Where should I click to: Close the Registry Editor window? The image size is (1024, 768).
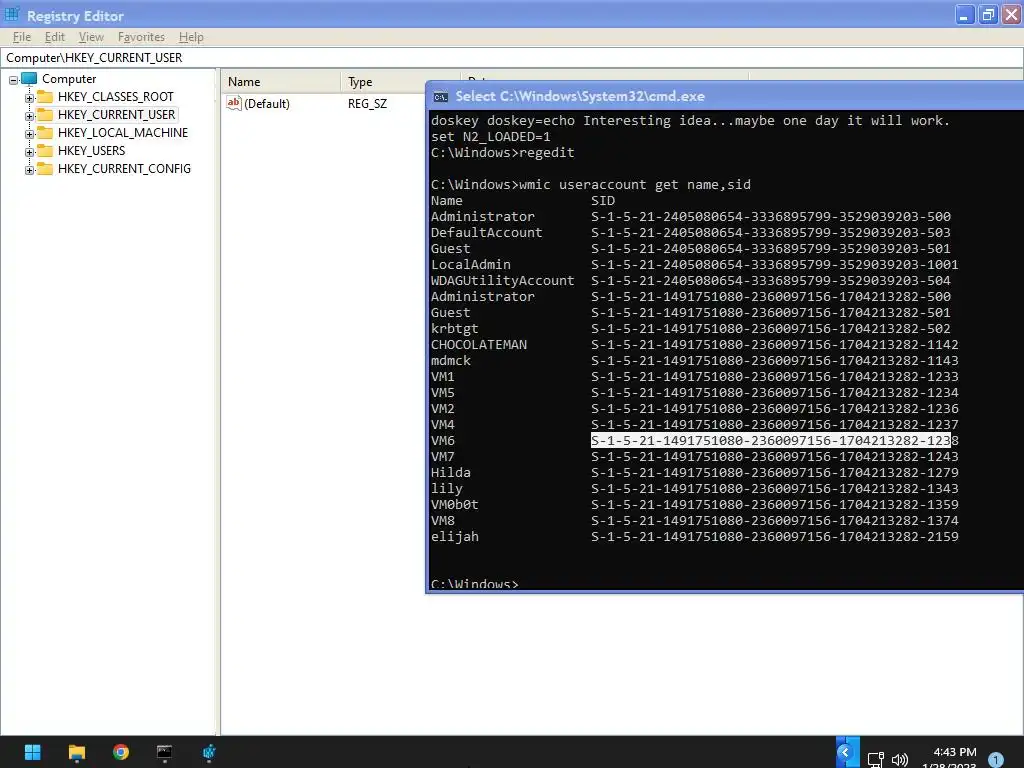(x=1012, y=15)
